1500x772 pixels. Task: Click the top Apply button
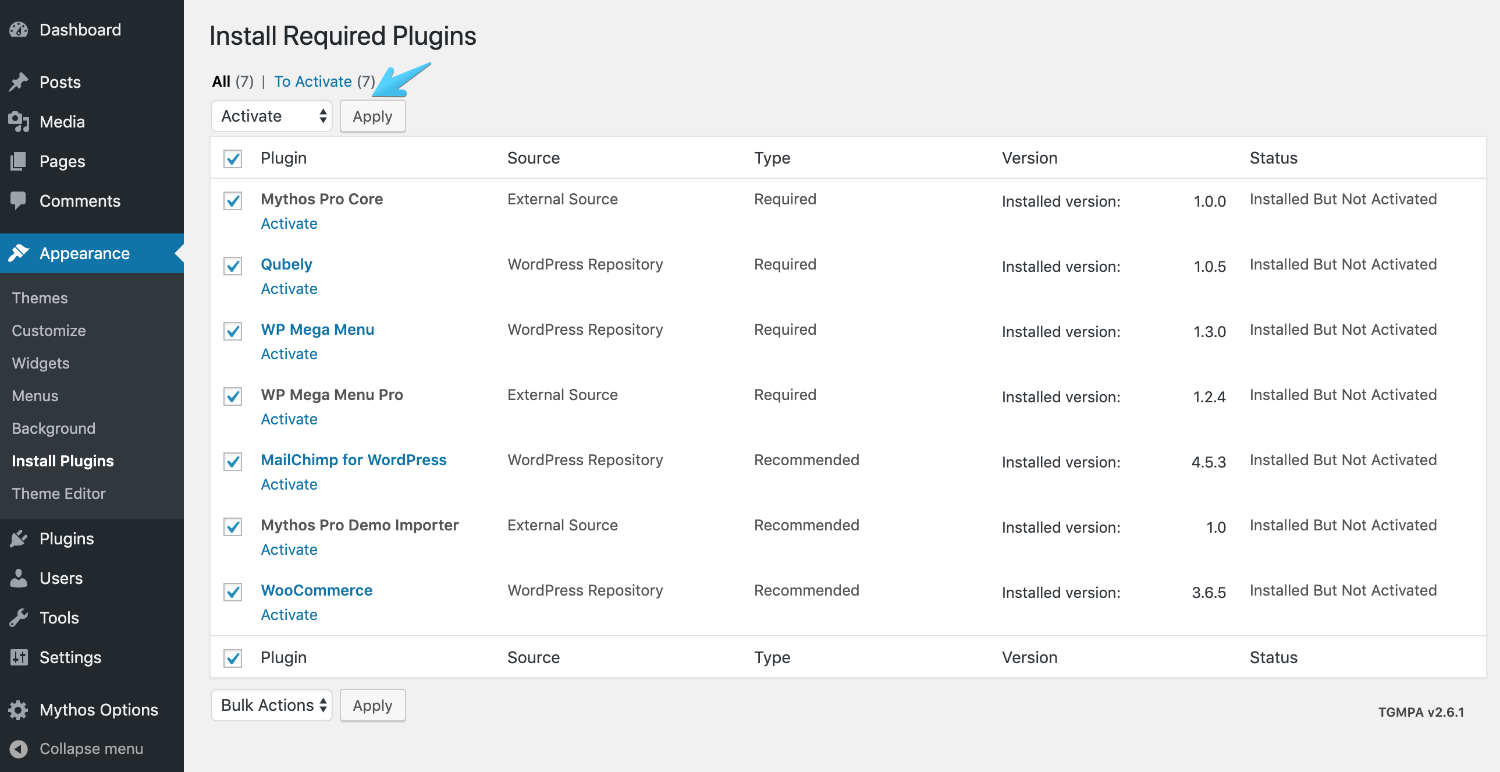tap(373, 116)
